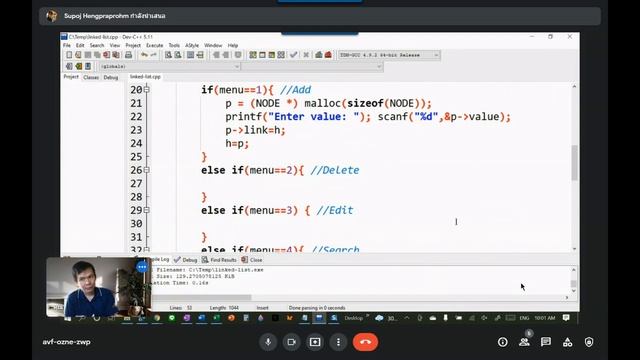
Task: Click the Present now screen-share button
Action: point(315,342)
